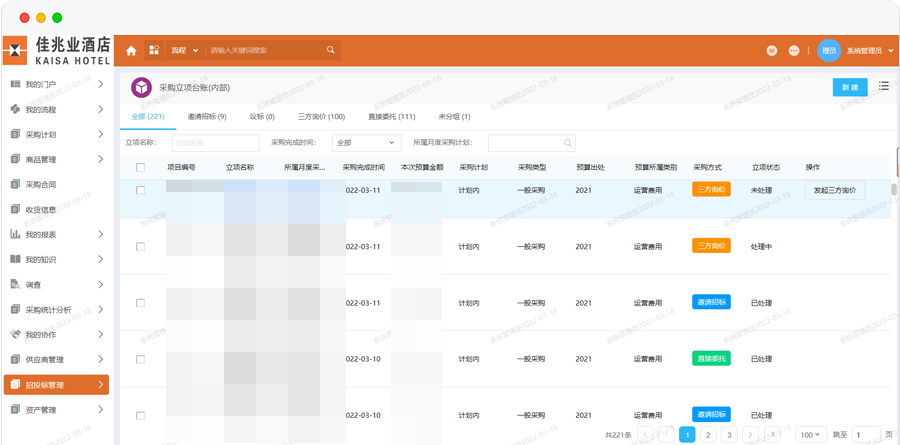Screen dimensions: 900x445
Task: Click the search icon in 所属月度采购计划 field
Action: (x=567, y=143)
